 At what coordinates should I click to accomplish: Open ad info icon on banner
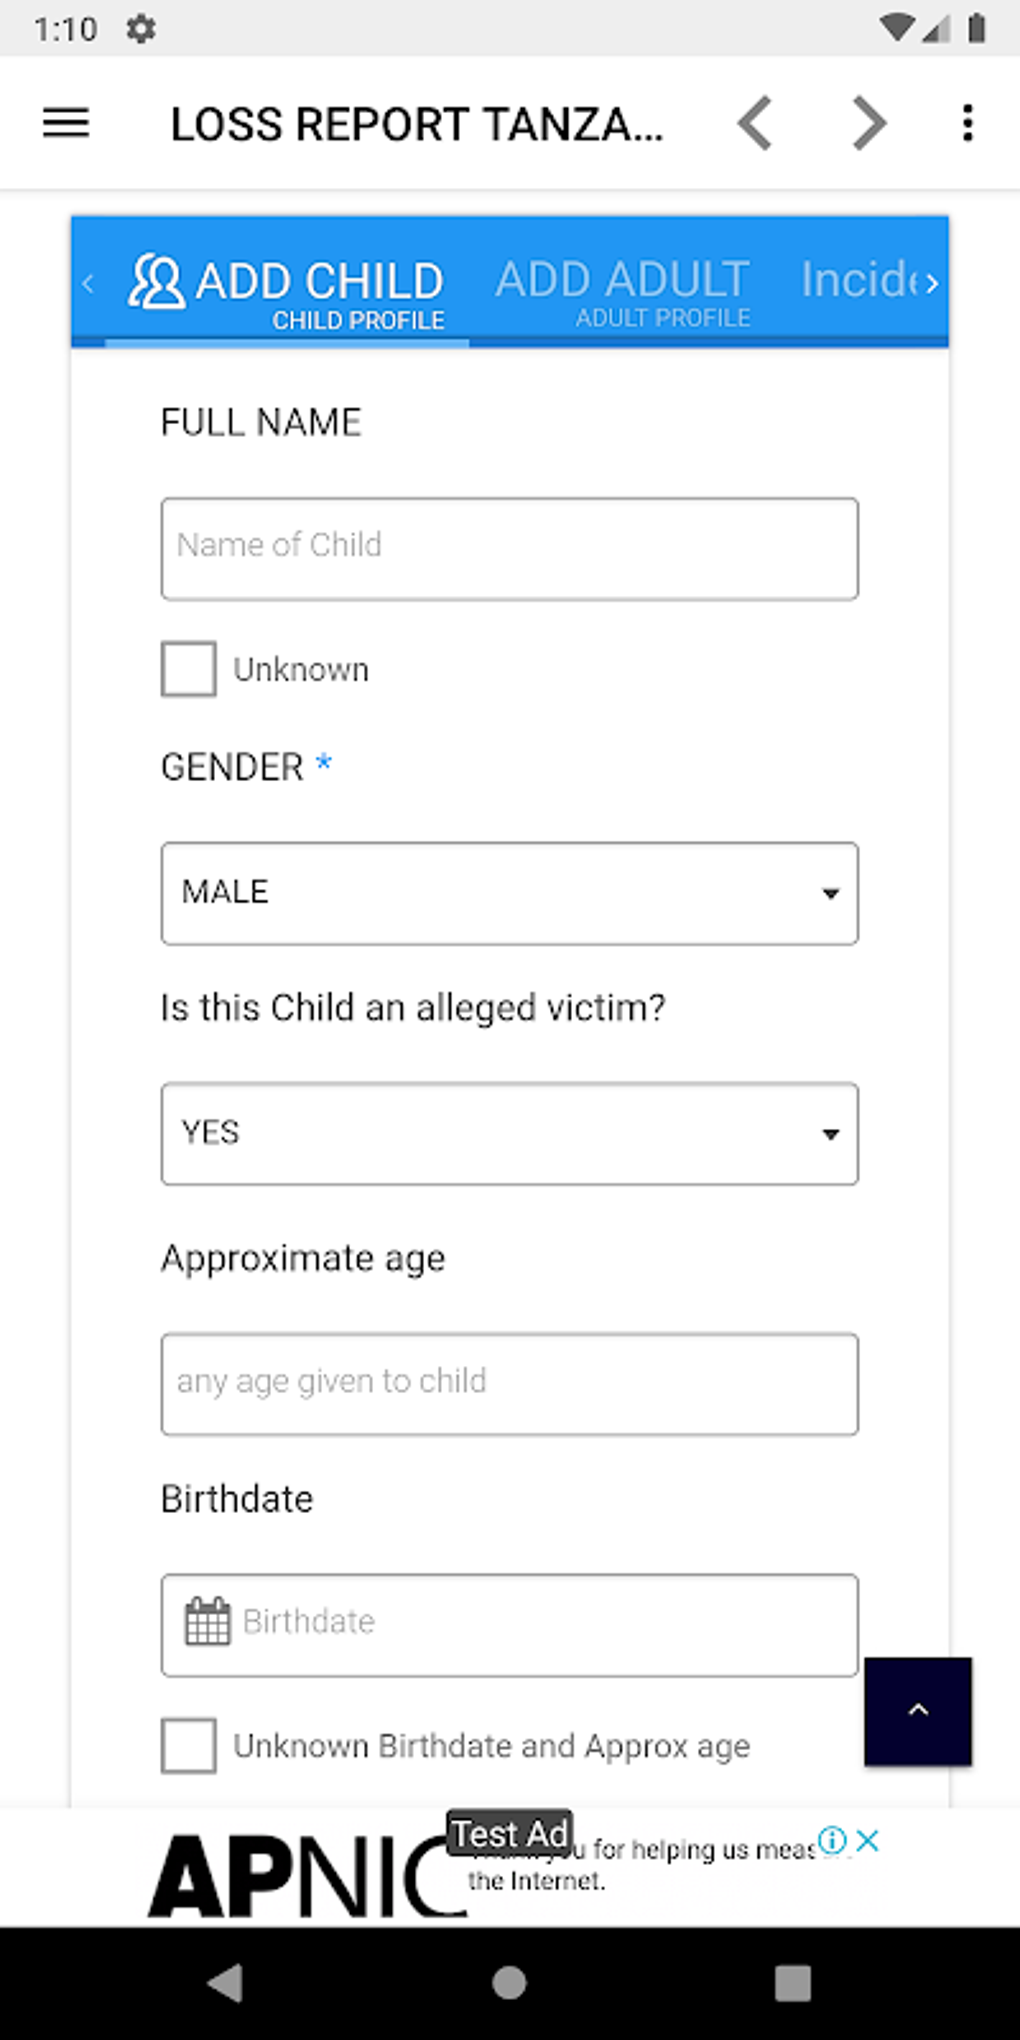832,1840
